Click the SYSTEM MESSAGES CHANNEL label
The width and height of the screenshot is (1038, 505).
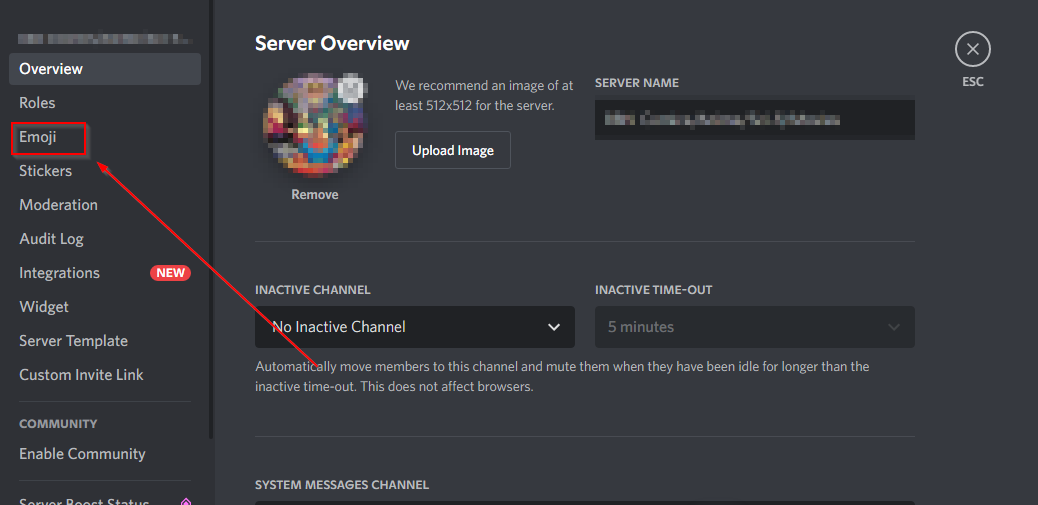[x=342, y=485]
